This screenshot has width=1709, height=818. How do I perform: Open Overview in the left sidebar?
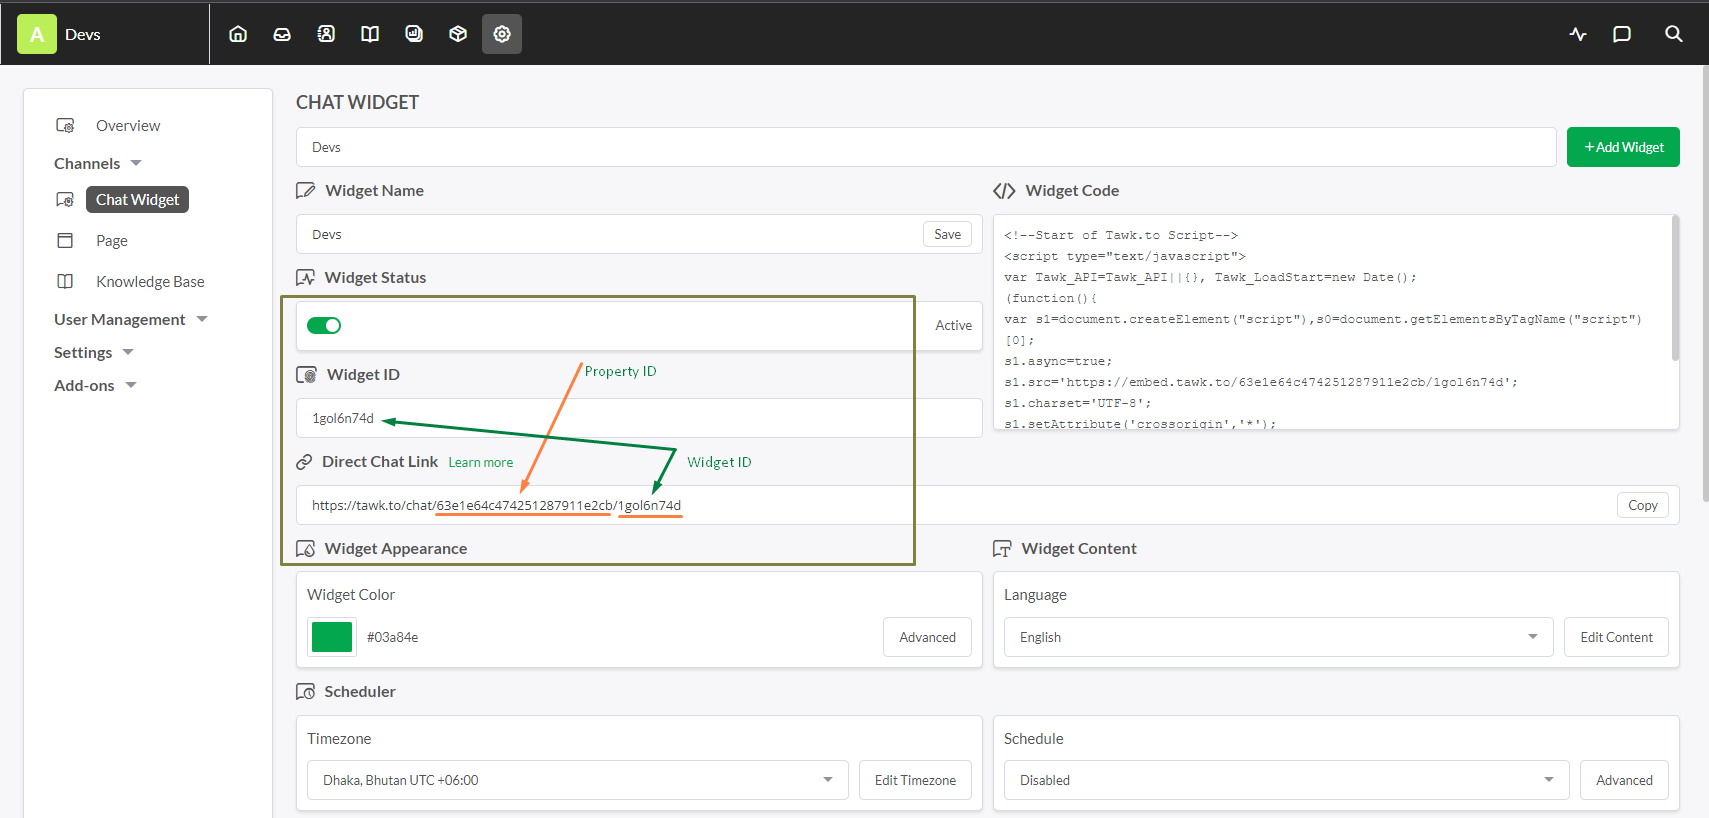click(x=128, y=126)
